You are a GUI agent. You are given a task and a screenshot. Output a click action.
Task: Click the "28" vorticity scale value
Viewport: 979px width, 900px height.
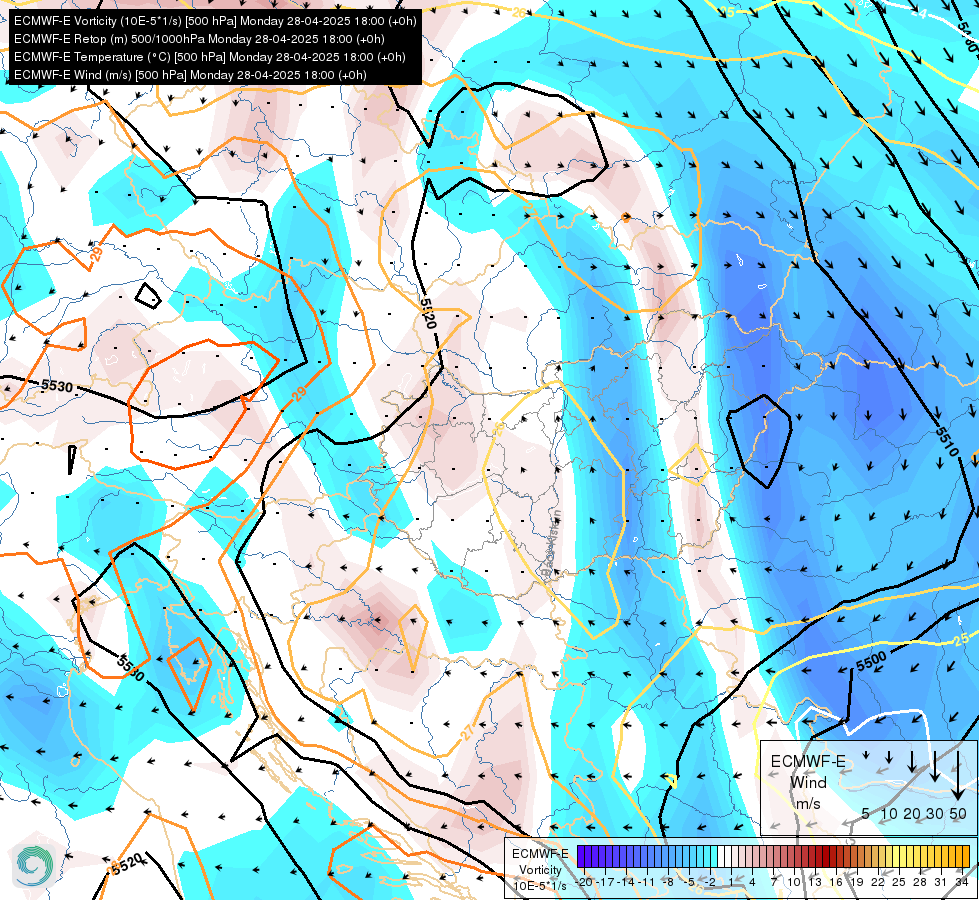[x=920, y=882]
